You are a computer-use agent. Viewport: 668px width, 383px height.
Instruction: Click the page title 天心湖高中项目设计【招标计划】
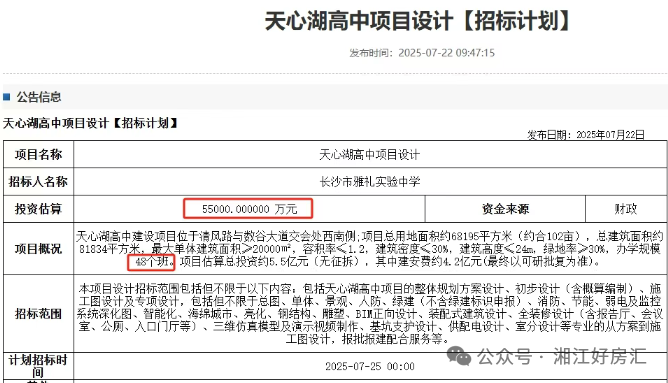click(417, 21)
